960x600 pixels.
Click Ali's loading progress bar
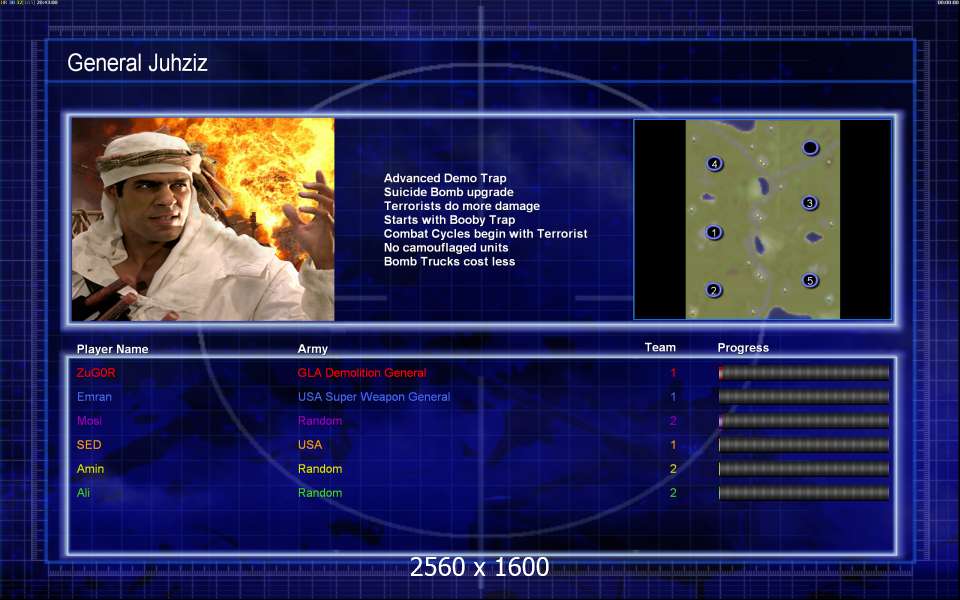[803, 492]
